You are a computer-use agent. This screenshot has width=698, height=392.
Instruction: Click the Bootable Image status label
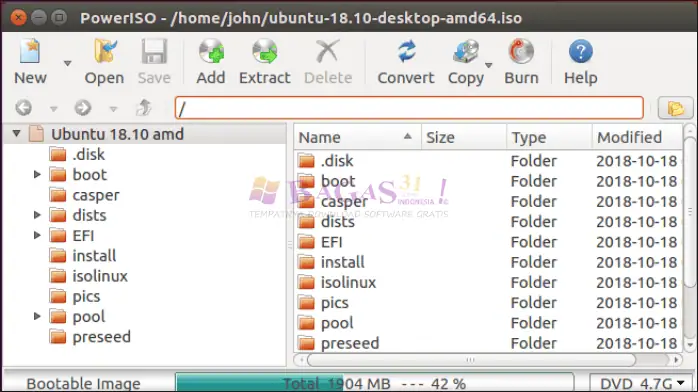[x=83, y=384]
